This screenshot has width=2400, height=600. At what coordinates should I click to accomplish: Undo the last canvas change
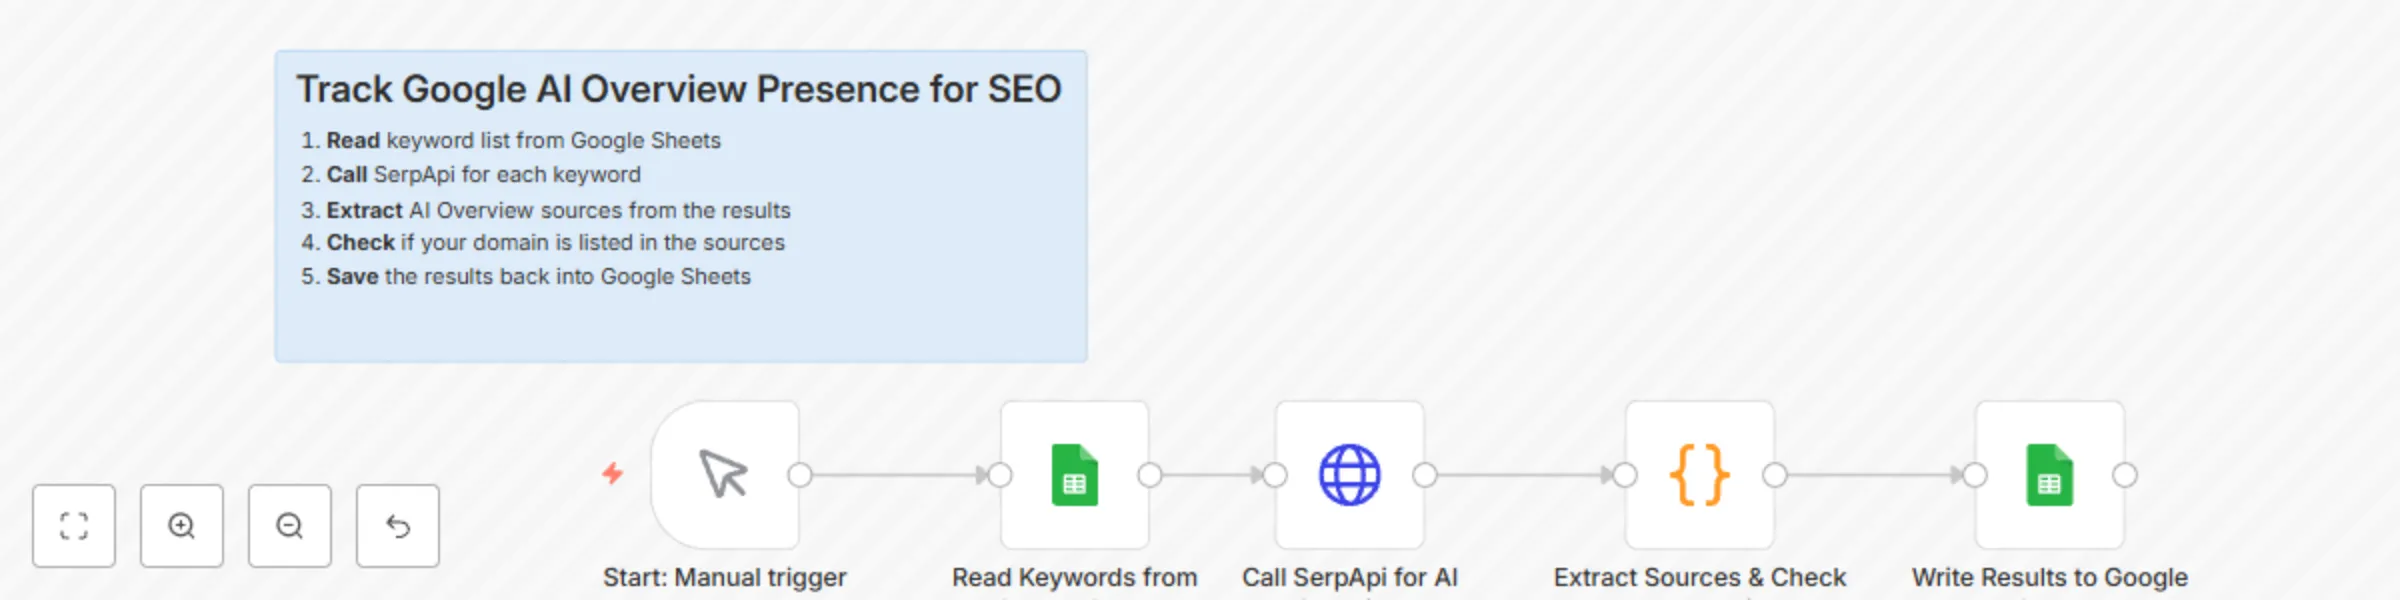pos(397,525)
